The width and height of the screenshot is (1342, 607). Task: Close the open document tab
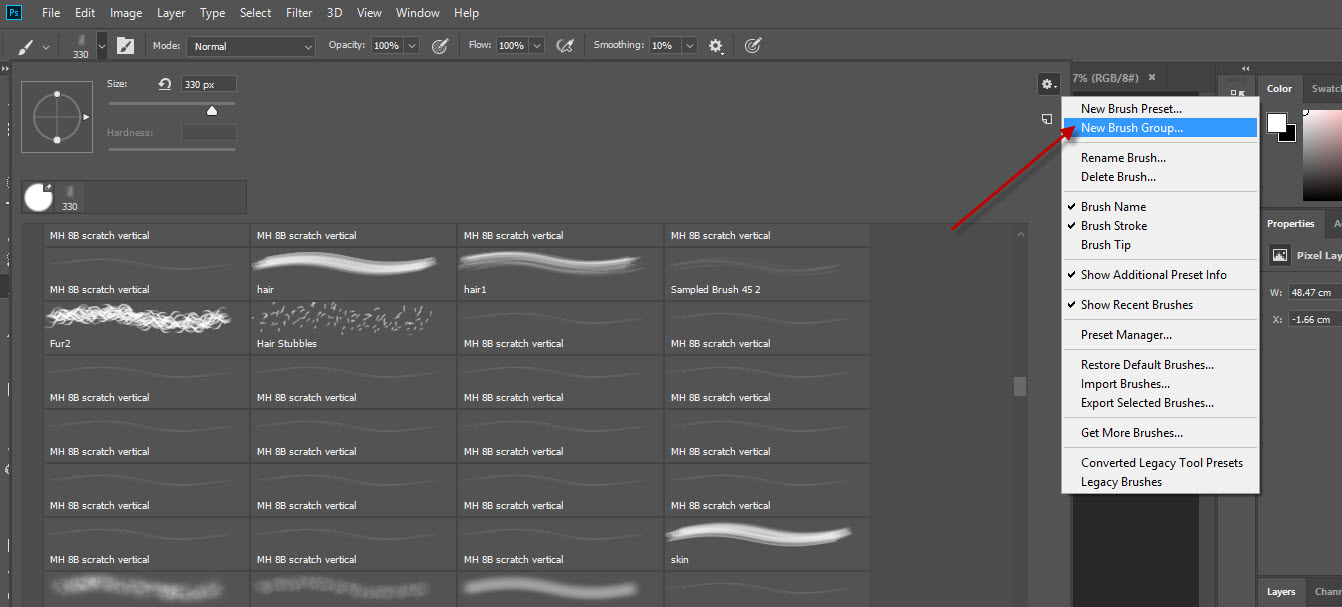coord(1152,77)
